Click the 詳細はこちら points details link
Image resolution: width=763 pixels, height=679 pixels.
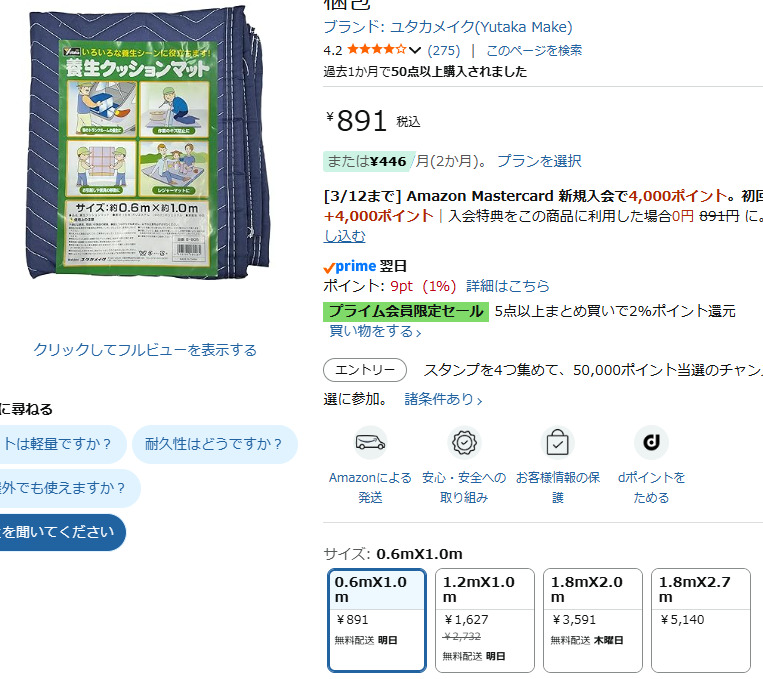(508, 286)
